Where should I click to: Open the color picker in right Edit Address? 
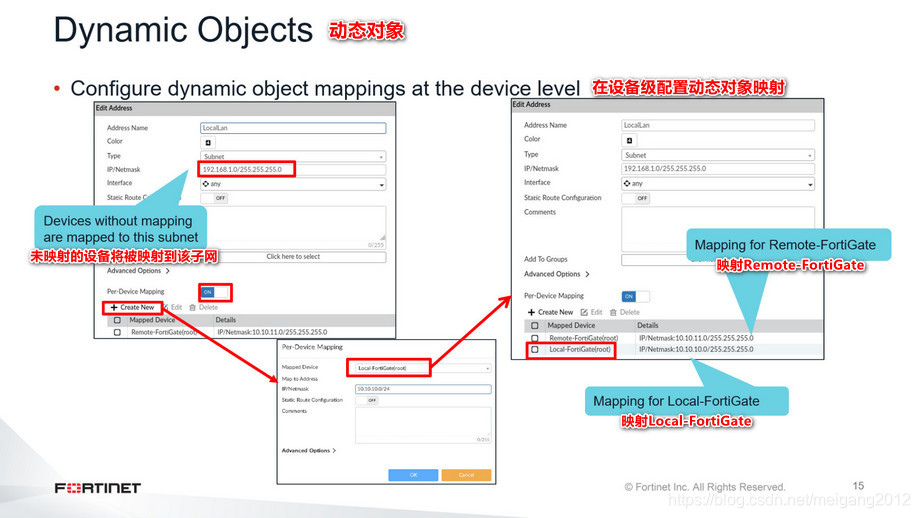[x=629, y=140]
